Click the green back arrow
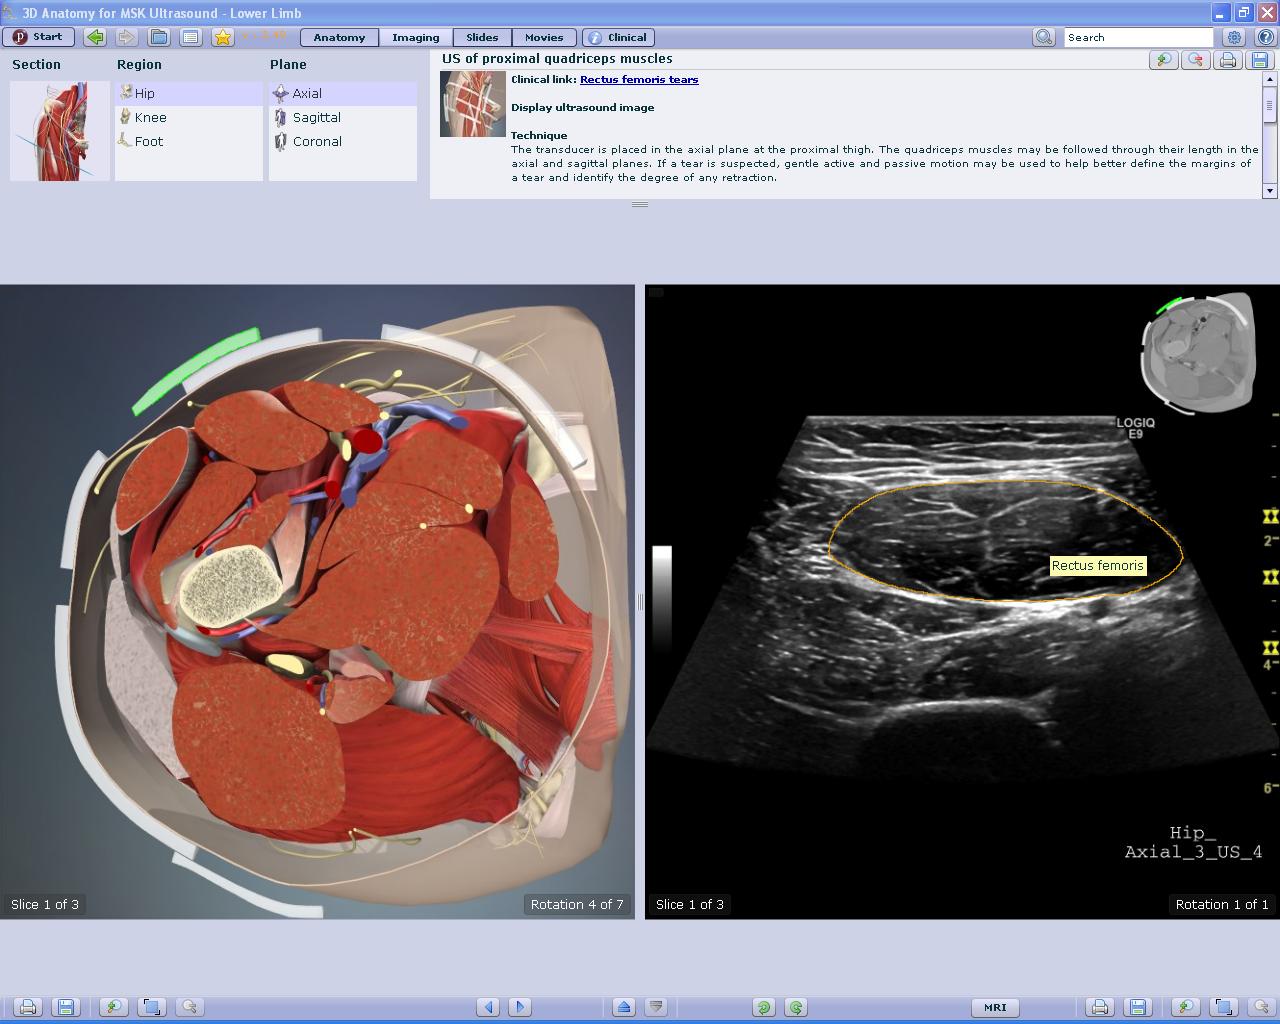Image resolution: width=1280 pixels, height=1024 pixels. (95, 37)
